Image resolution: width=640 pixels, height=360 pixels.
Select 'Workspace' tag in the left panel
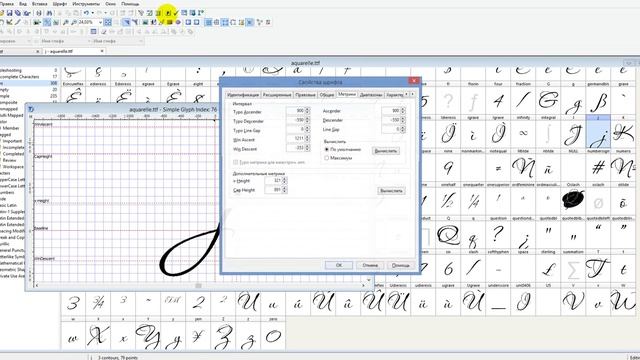pos(13,167)
